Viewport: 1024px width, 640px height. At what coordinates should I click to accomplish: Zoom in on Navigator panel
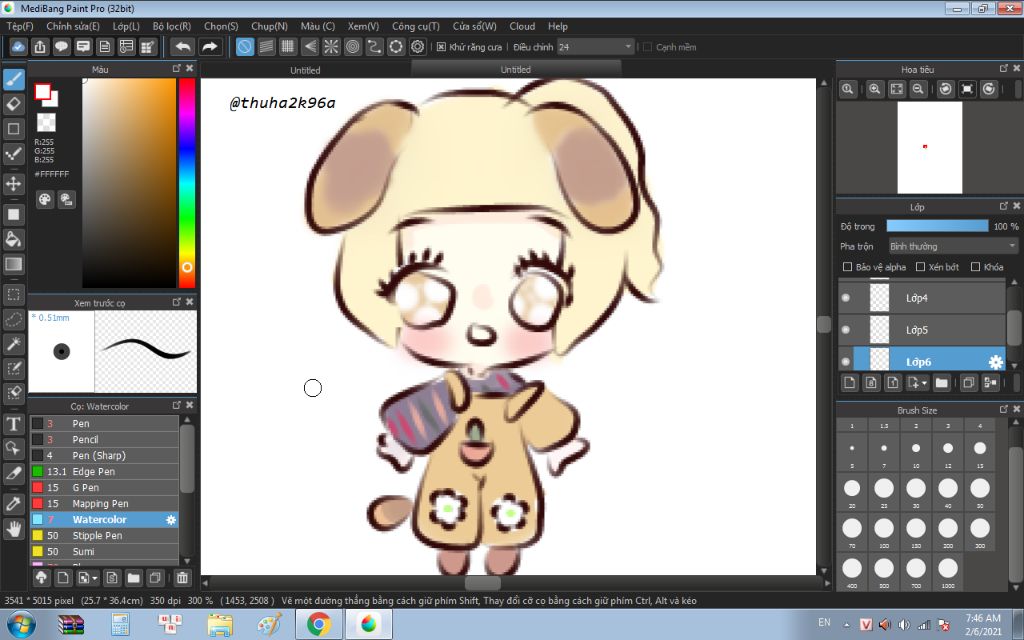874,89
